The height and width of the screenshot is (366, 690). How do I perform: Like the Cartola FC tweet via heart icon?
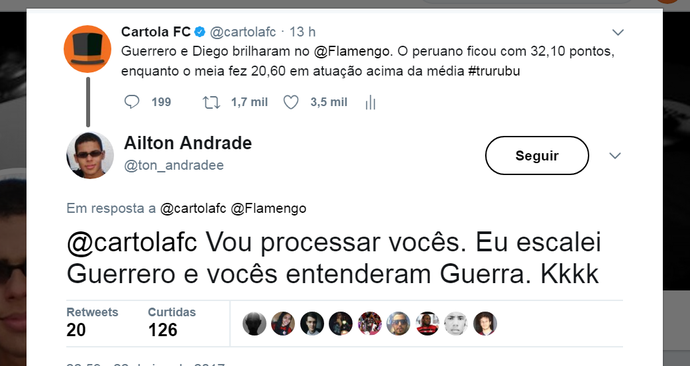click(x=291, y=102)
